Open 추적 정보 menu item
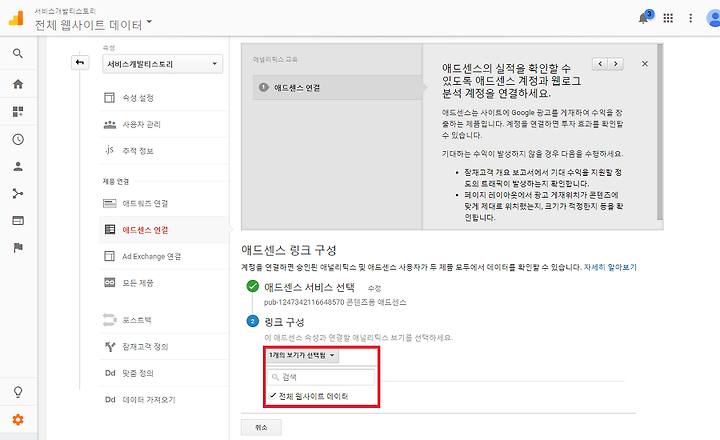The height and width of the screenshot is (440, 720). 164,151
